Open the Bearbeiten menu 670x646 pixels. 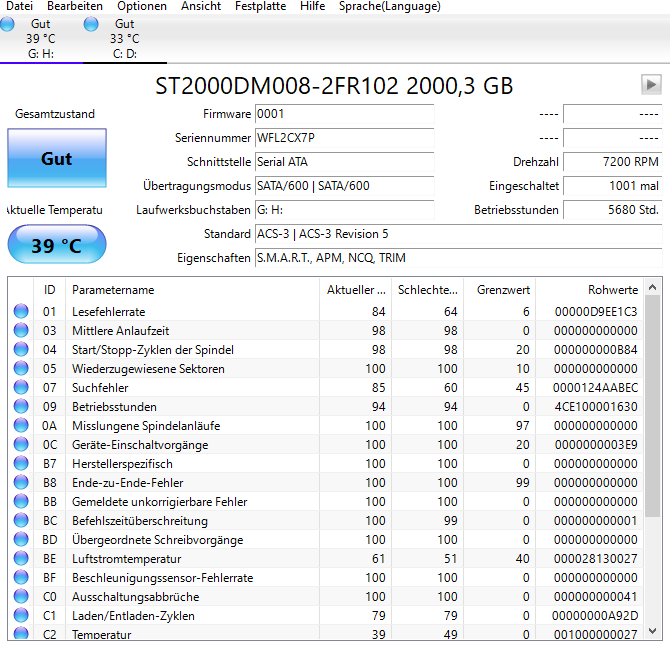(75, 6)
